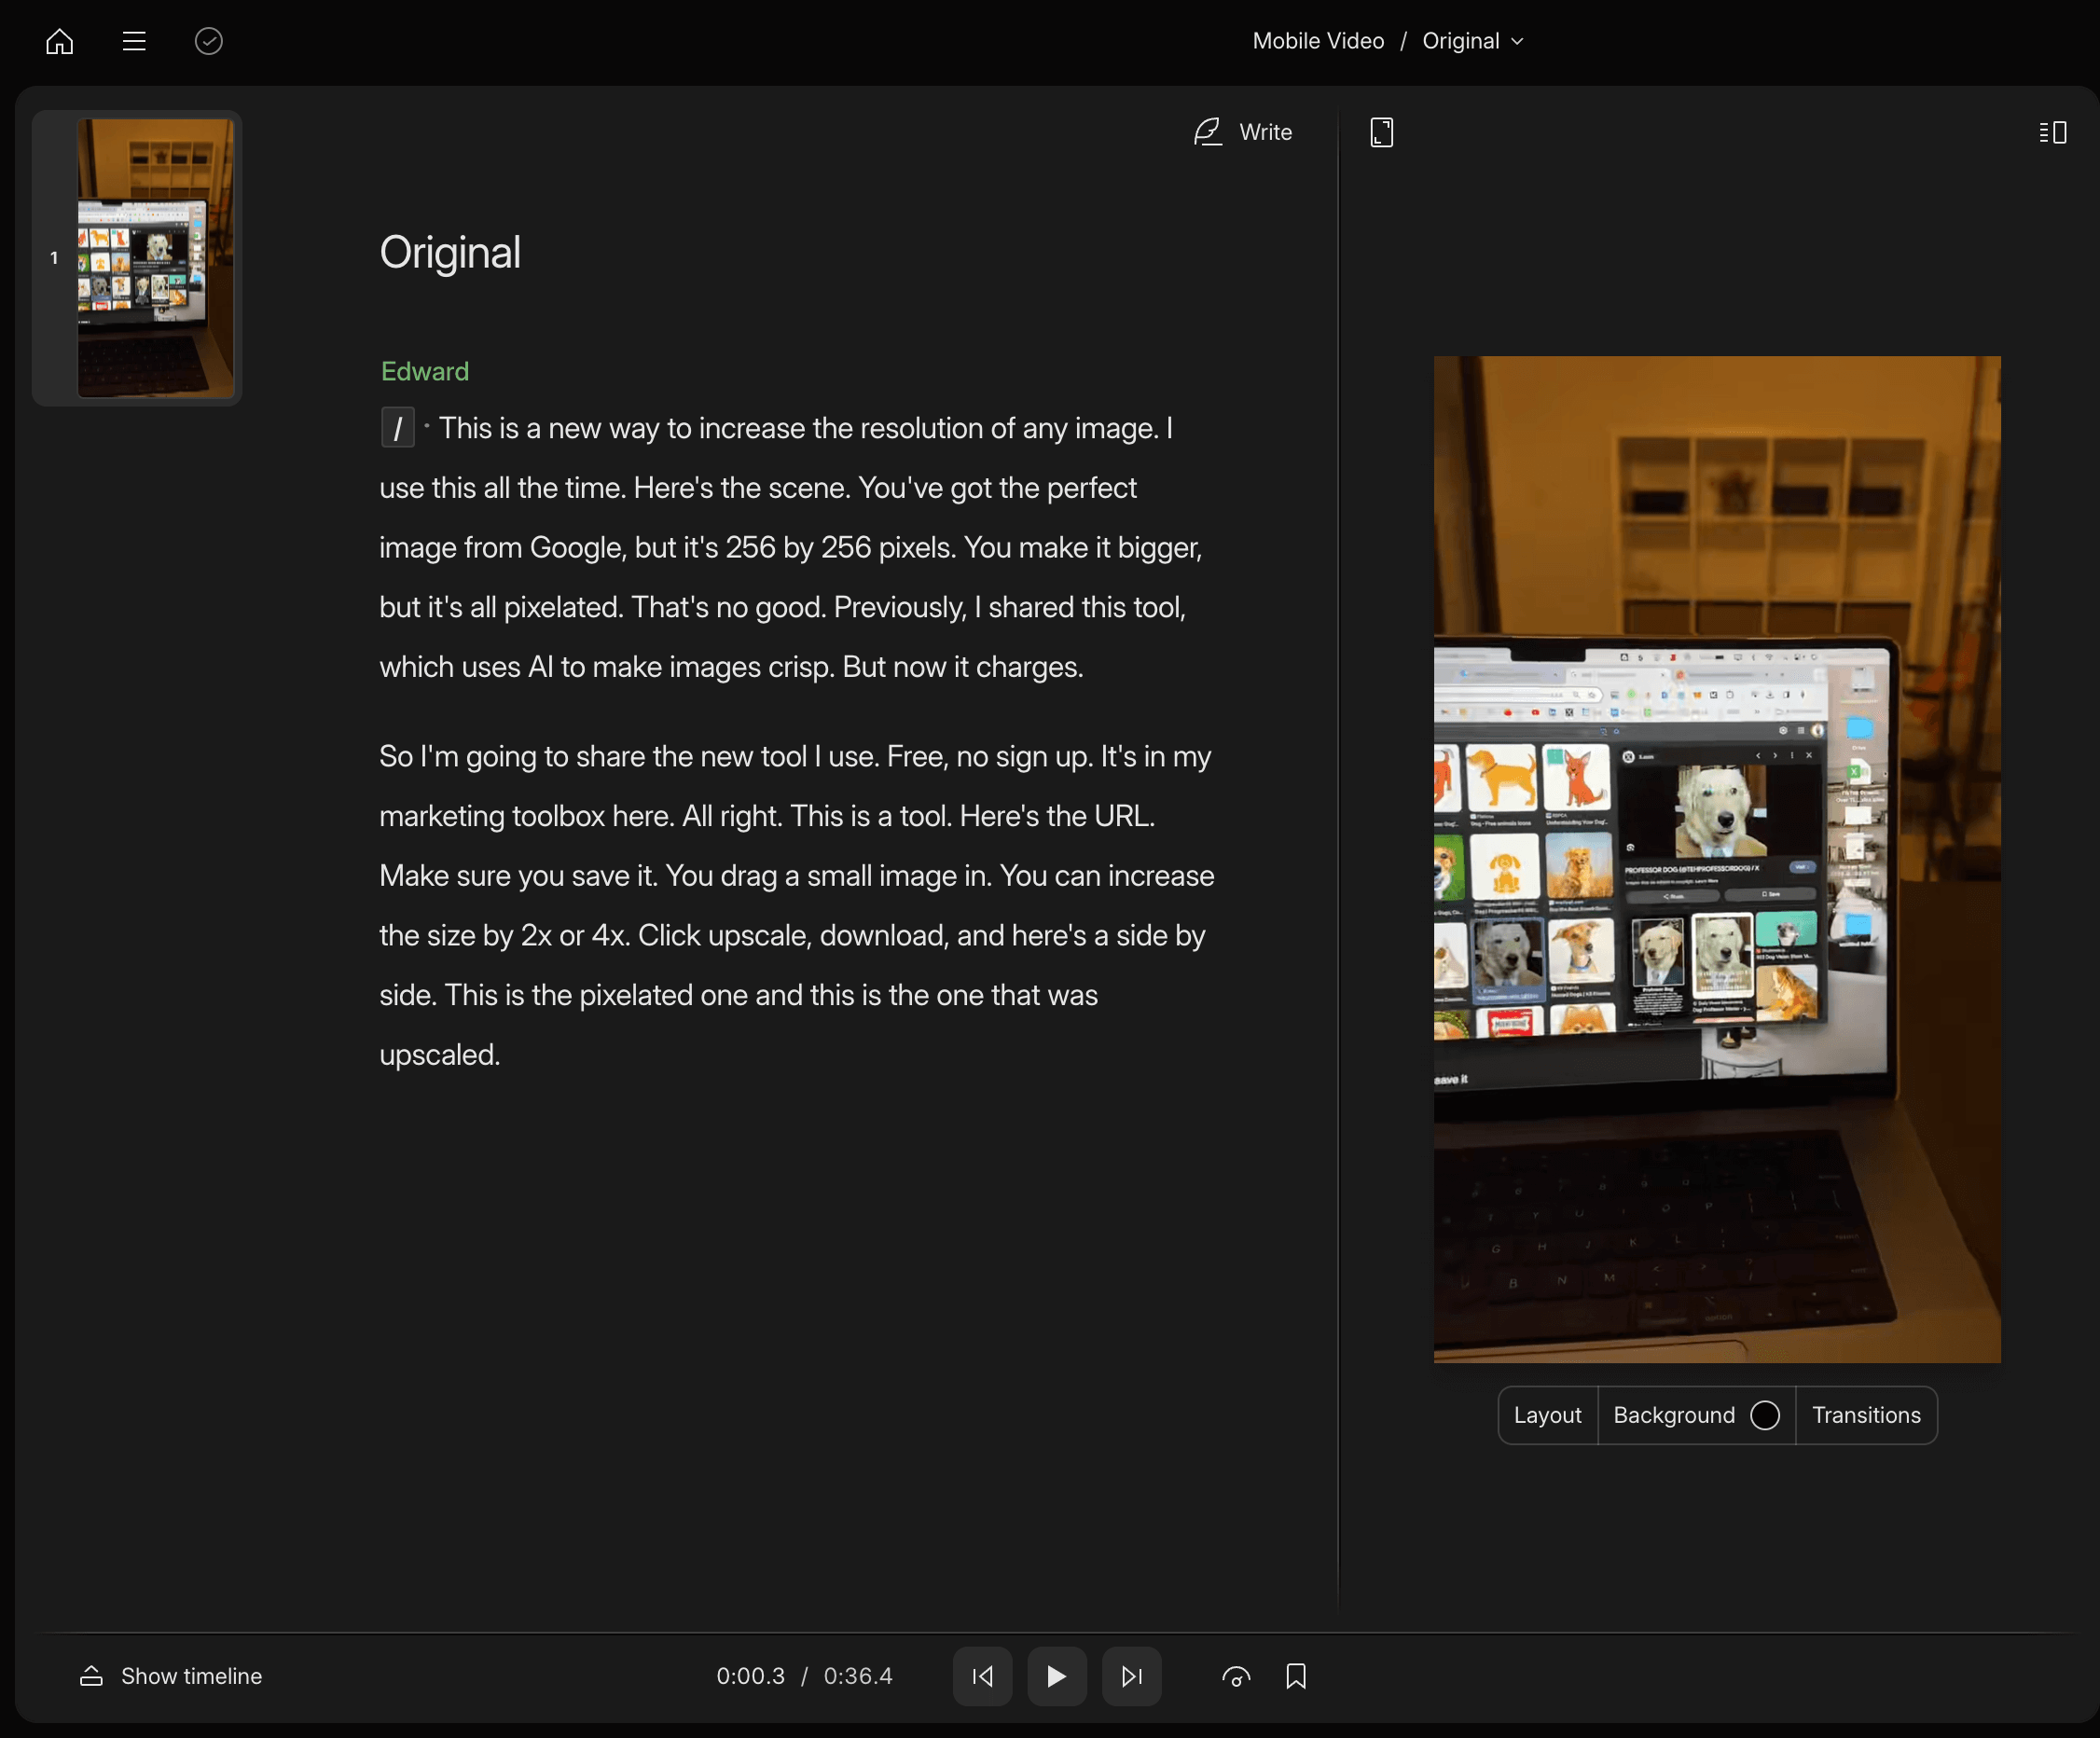Click the skip to start button
The height and width of the screenshot is (1738, 2100).
point(982,1677)
